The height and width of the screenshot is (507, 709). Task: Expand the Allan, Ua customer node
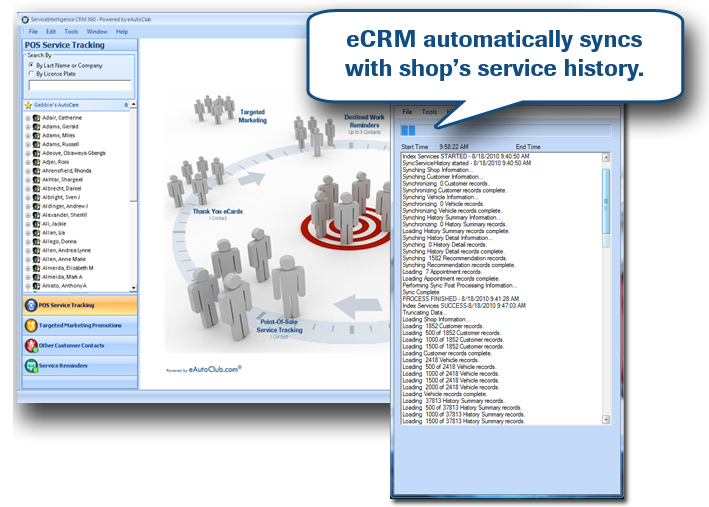pyautogui.click(x=28, y=233)
